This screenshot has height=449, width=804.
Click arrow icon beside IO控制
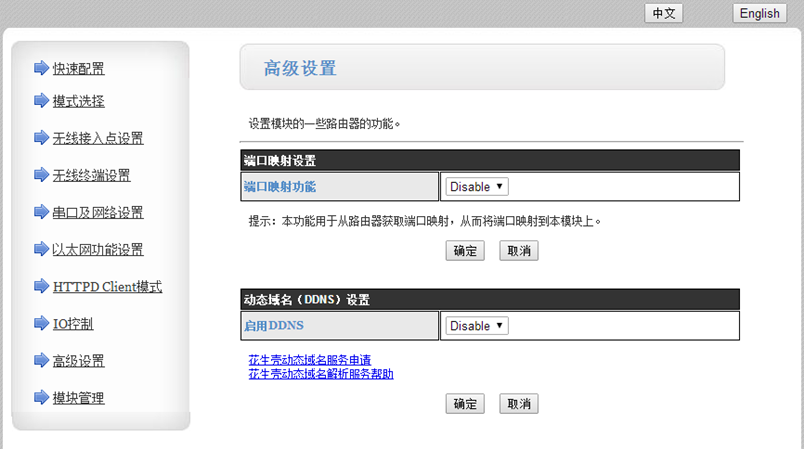(x=41, y=323)
